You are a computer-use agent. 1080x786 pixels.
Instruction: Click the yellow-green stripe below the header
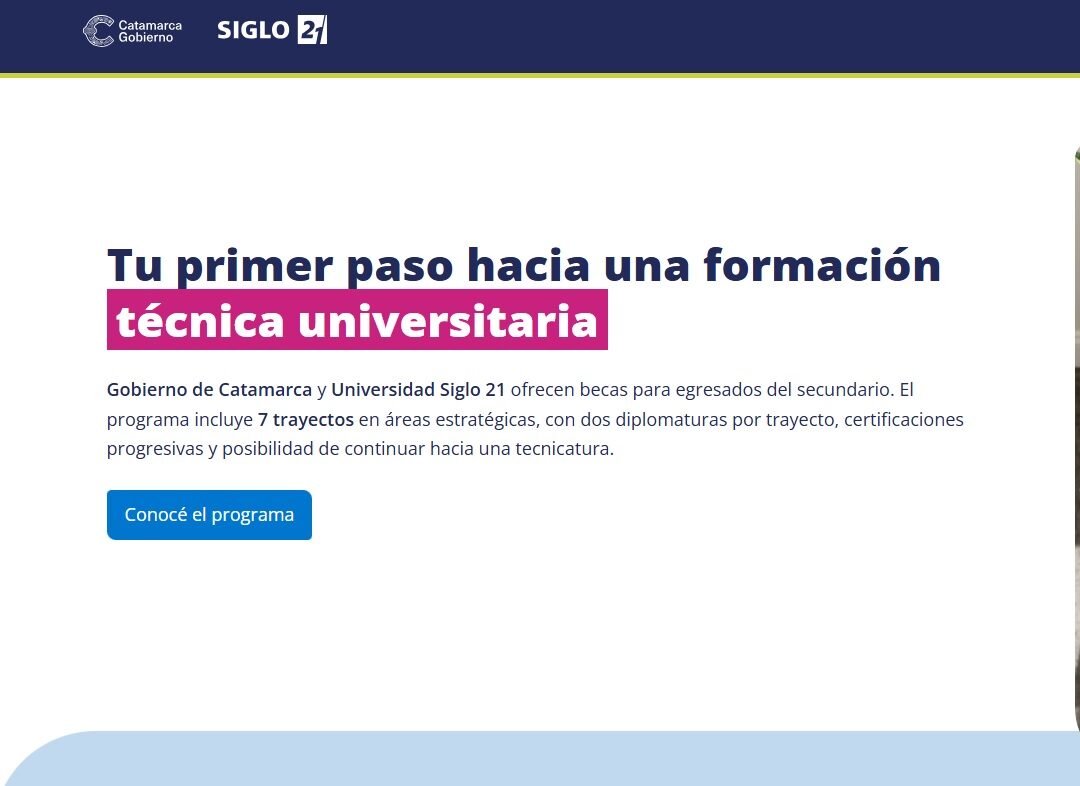tap(540, 75)
